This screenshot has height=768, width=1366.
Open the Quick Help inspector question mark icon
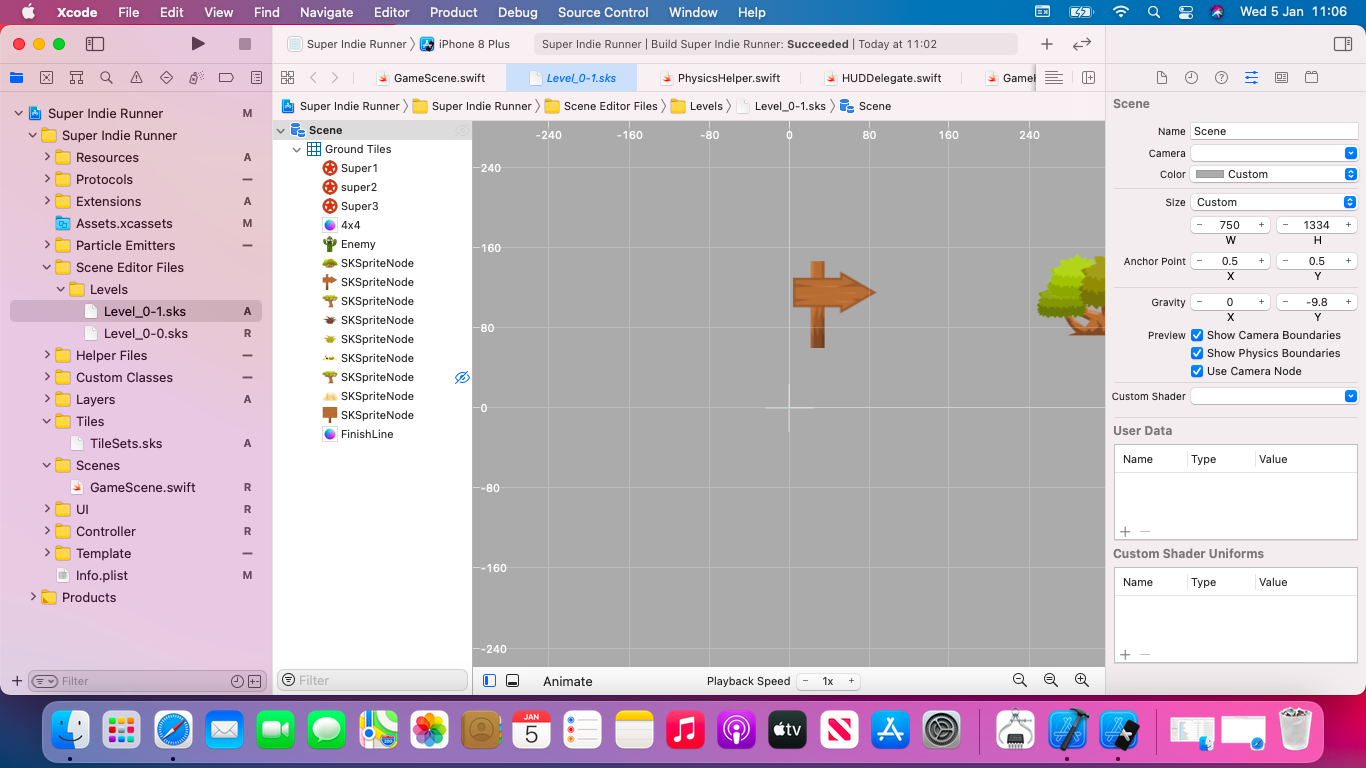coord(1220,77)
